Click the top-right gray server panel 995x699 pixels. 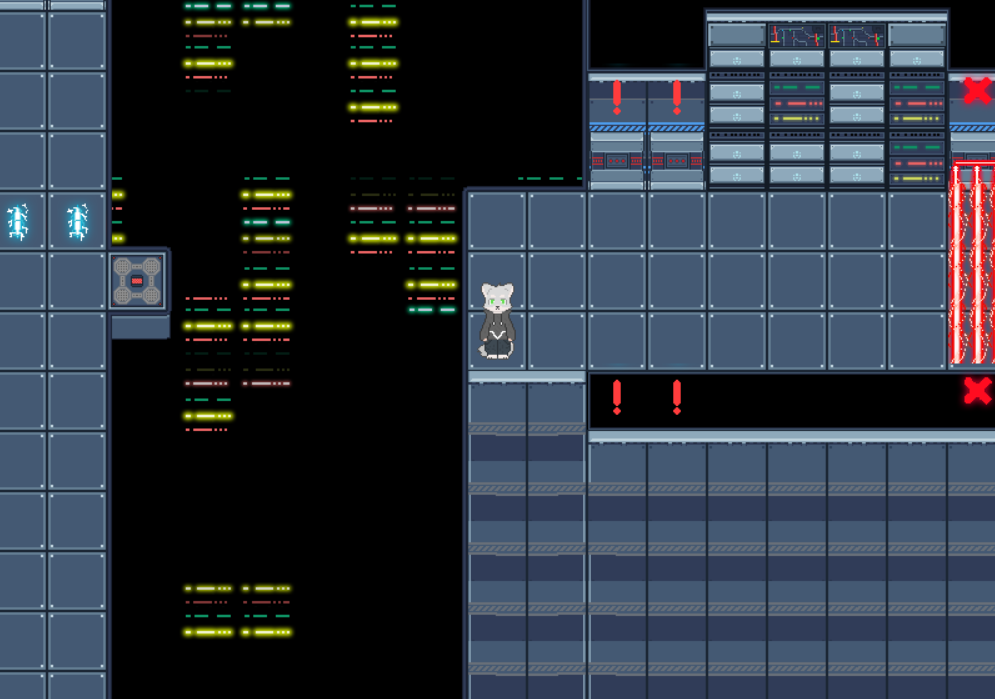[x=917, y=36]
